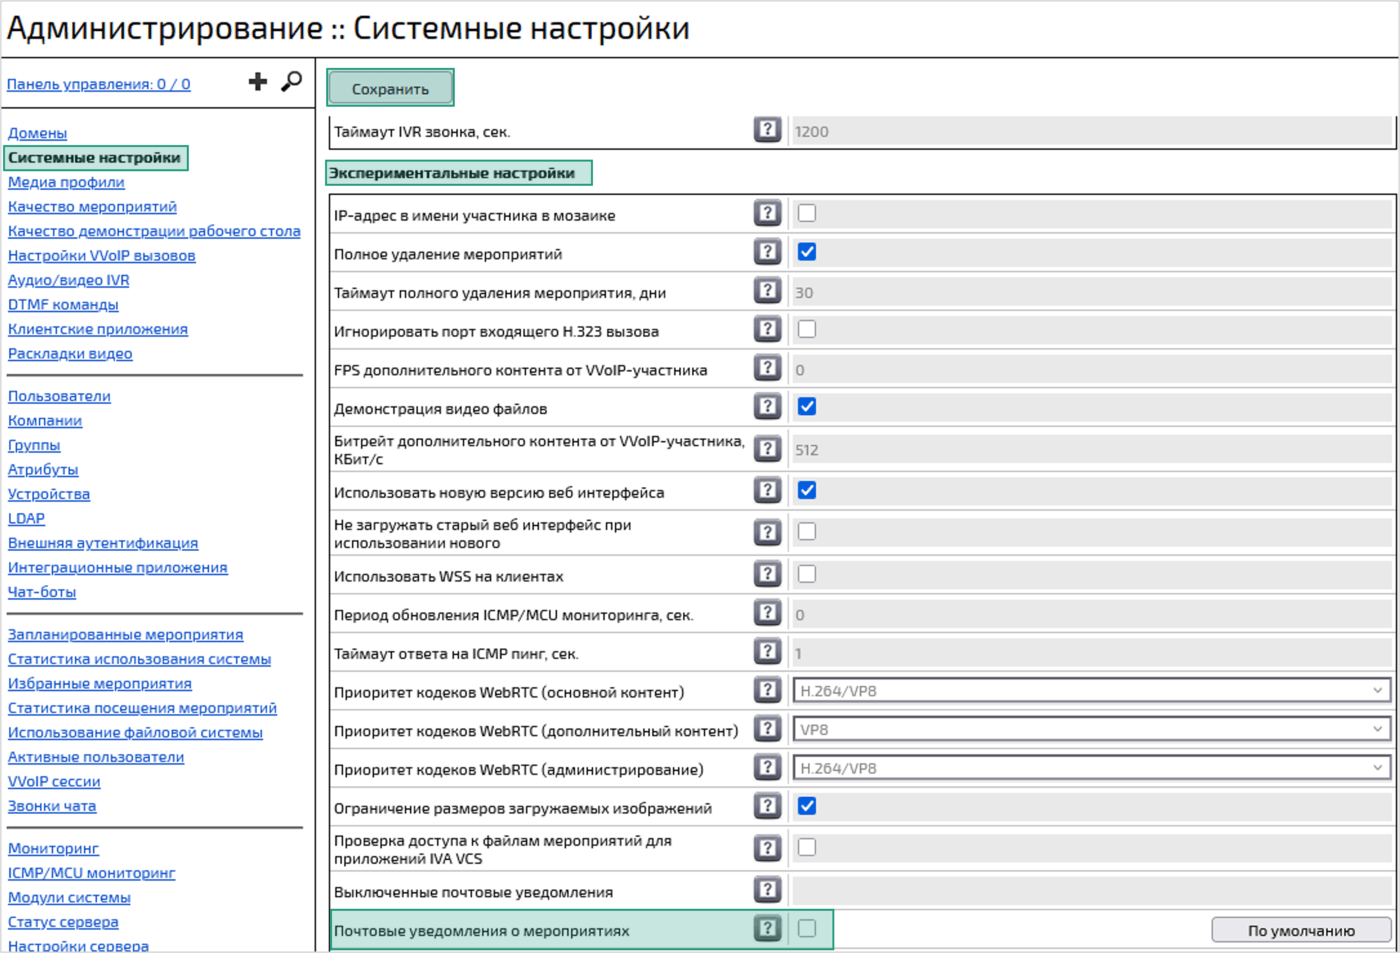This screenshot has height=953, width=1400.
Task: Open help for 'Демонстрация видео файлов'
Action: click(767, 406)
